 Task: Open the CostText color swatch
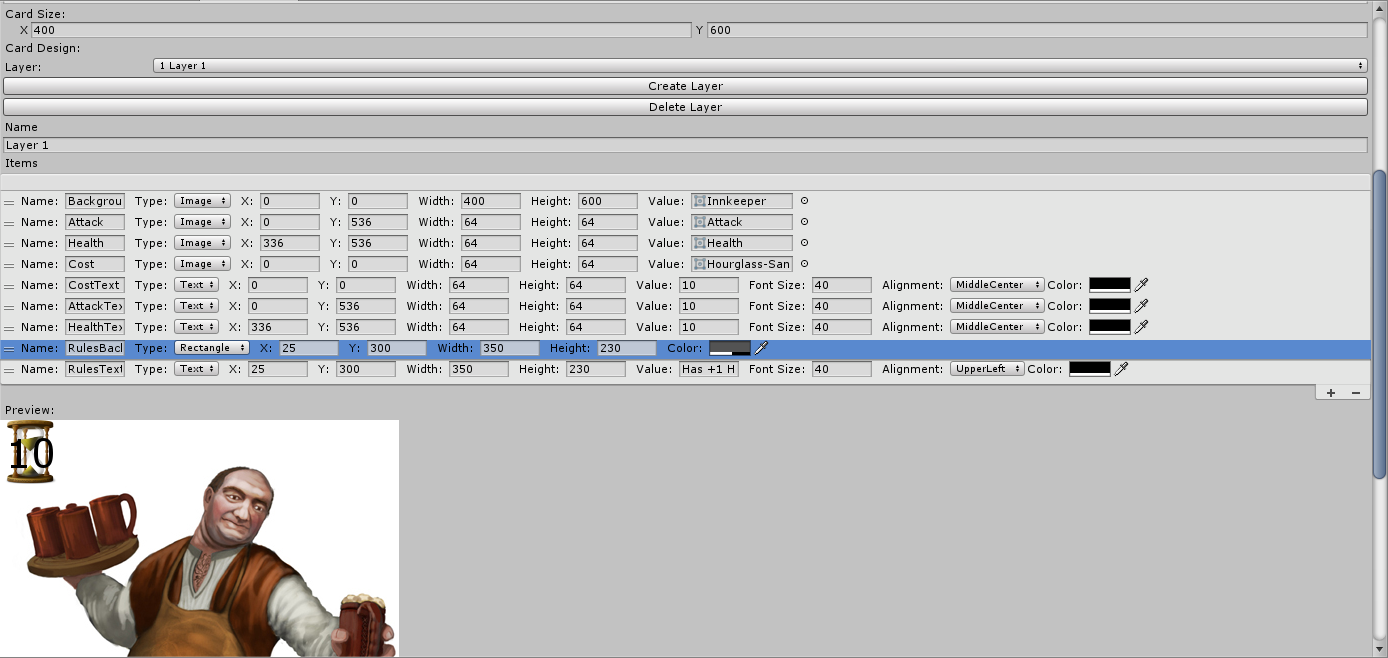pyautogui.click(x=1110, y=285)
